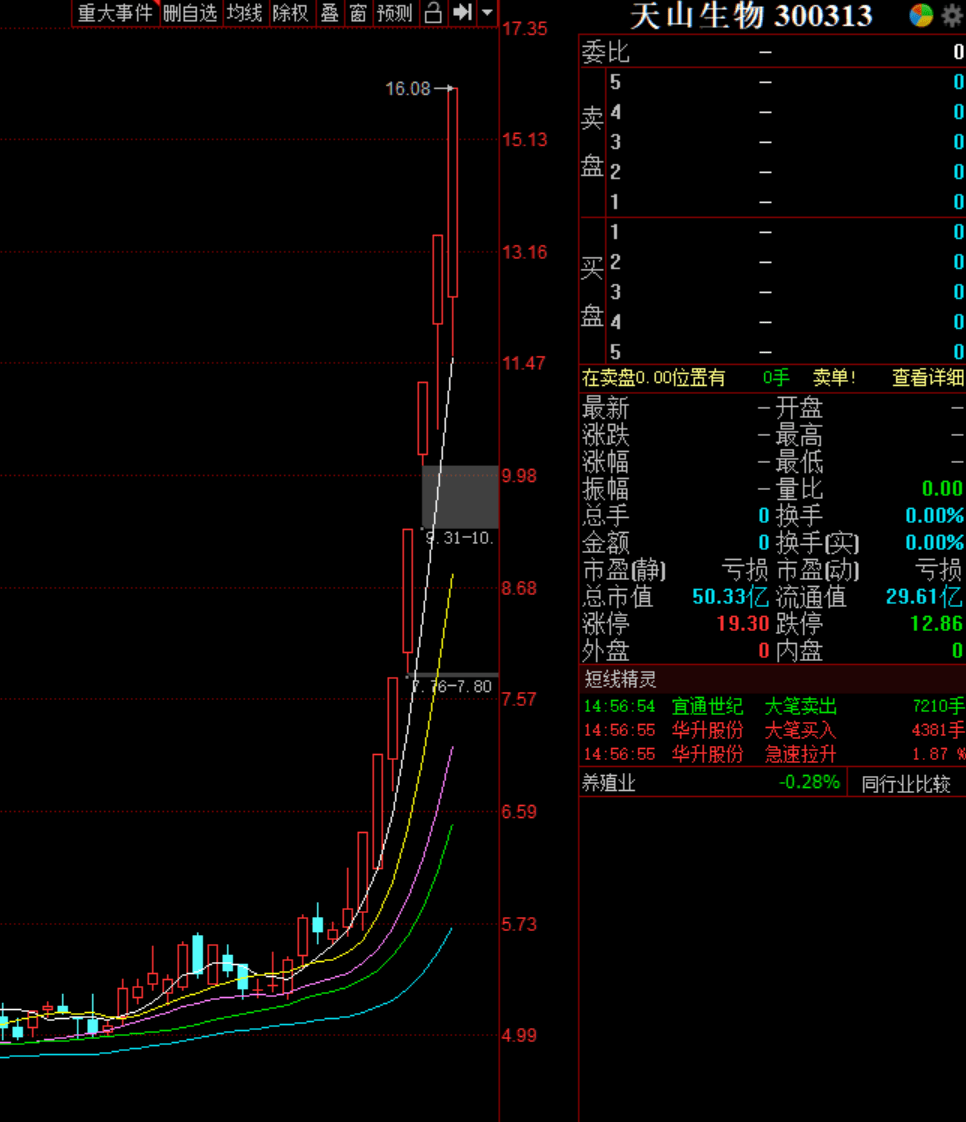Click the 换手(实) label
Screen dimensions: 966x1122
[x=817, y=543]
